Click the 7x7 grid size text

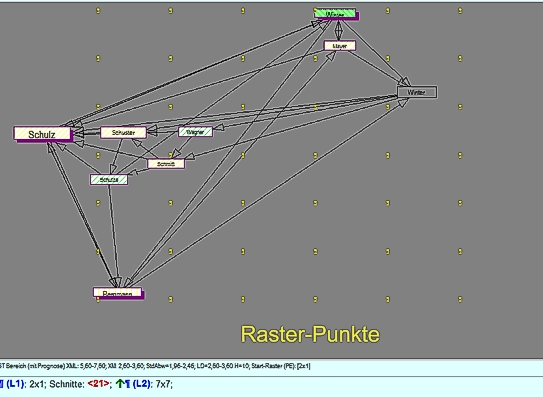pyautogui.click(x=163, y=384)
